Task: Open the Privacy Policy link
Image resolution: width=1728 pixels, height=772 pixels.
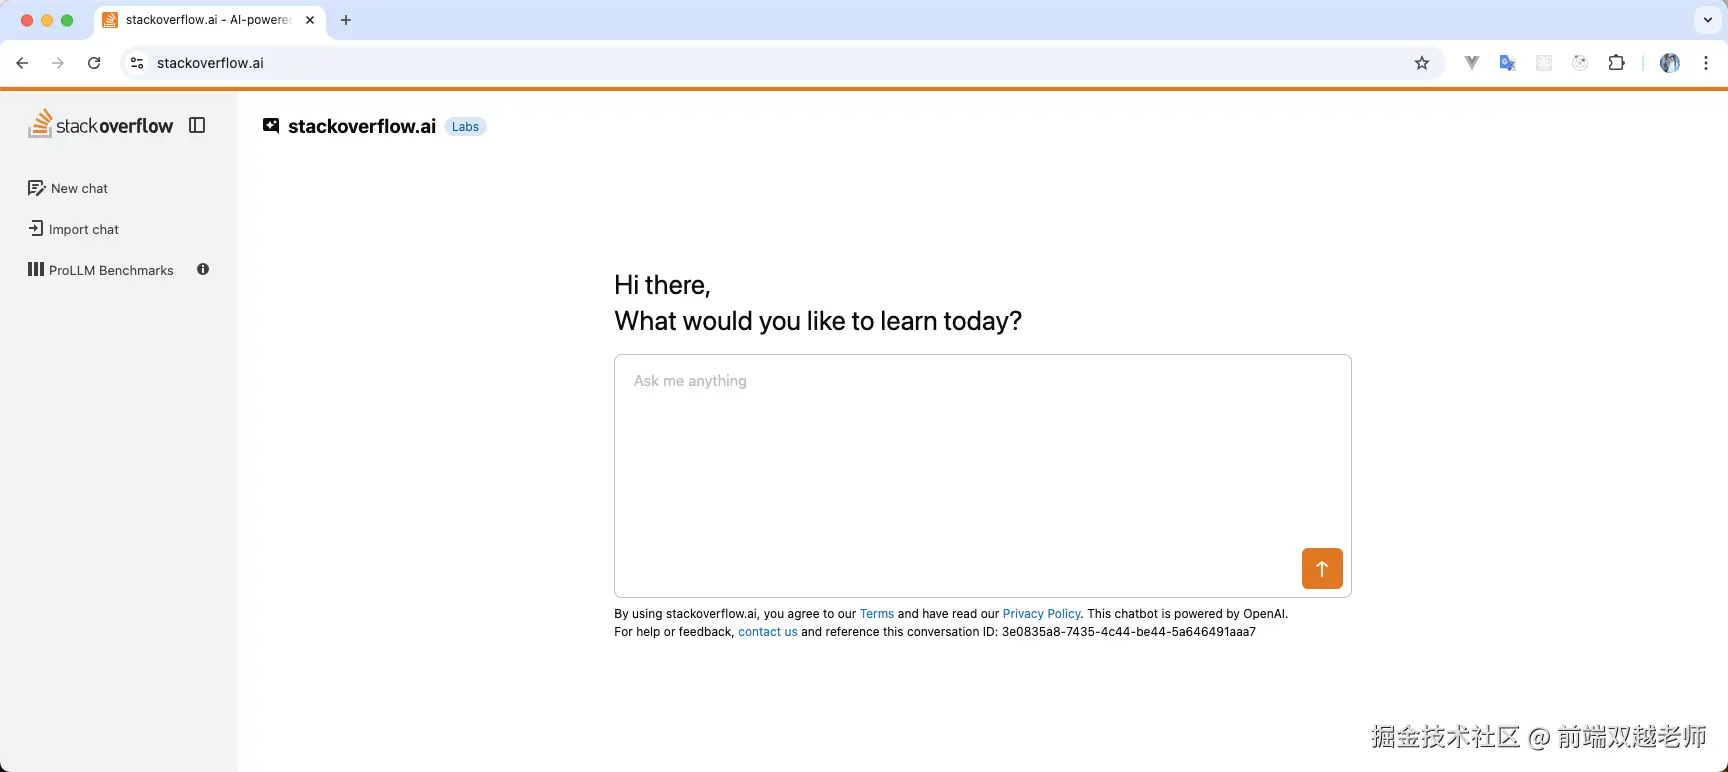Action: point(1041,614)
